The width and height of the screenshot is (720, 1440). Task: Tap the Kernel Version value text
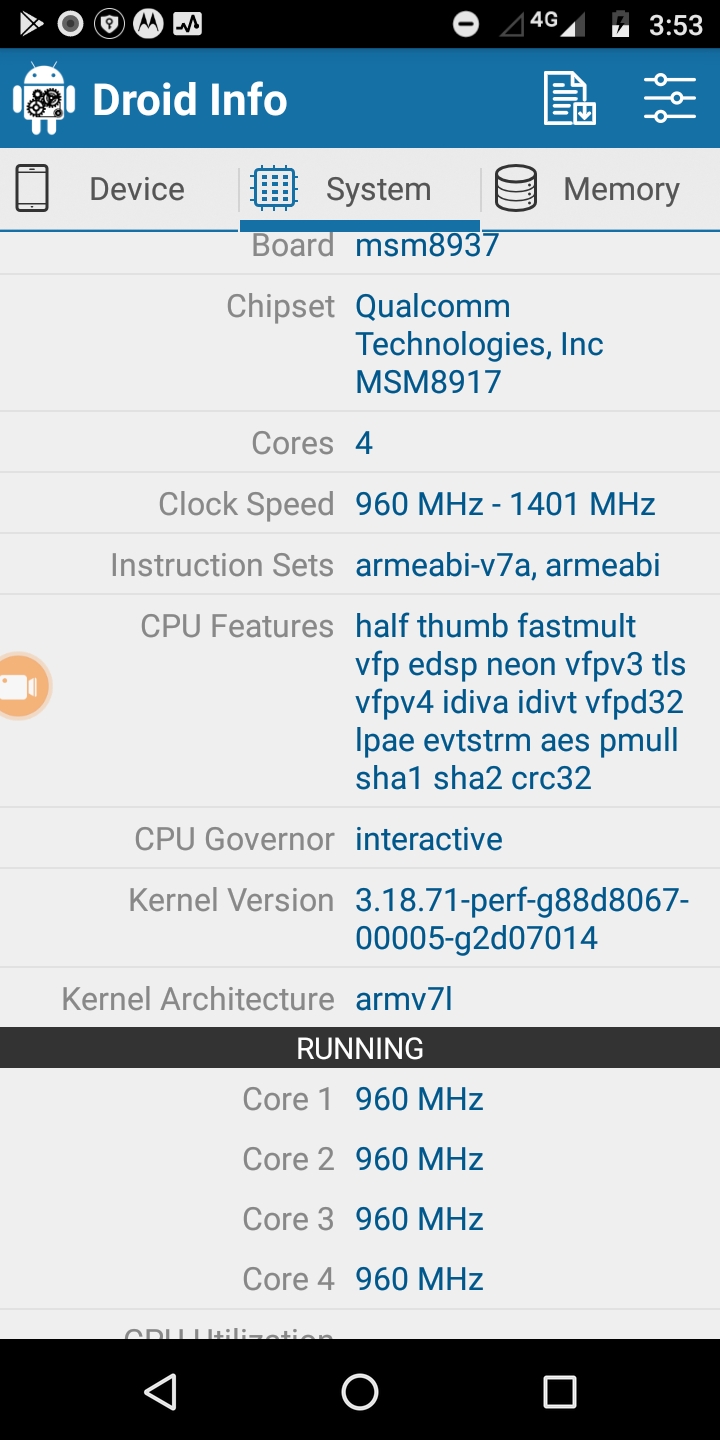tap(520, 917)
